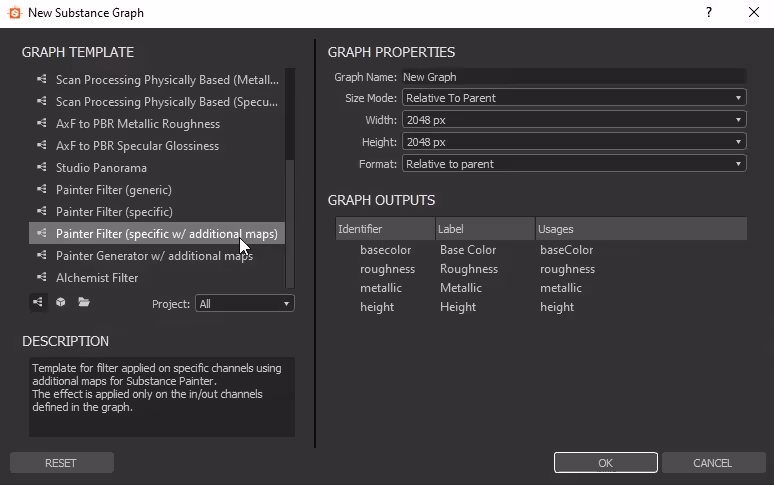Edit the Graph Name field

click(x=574, y=77)
